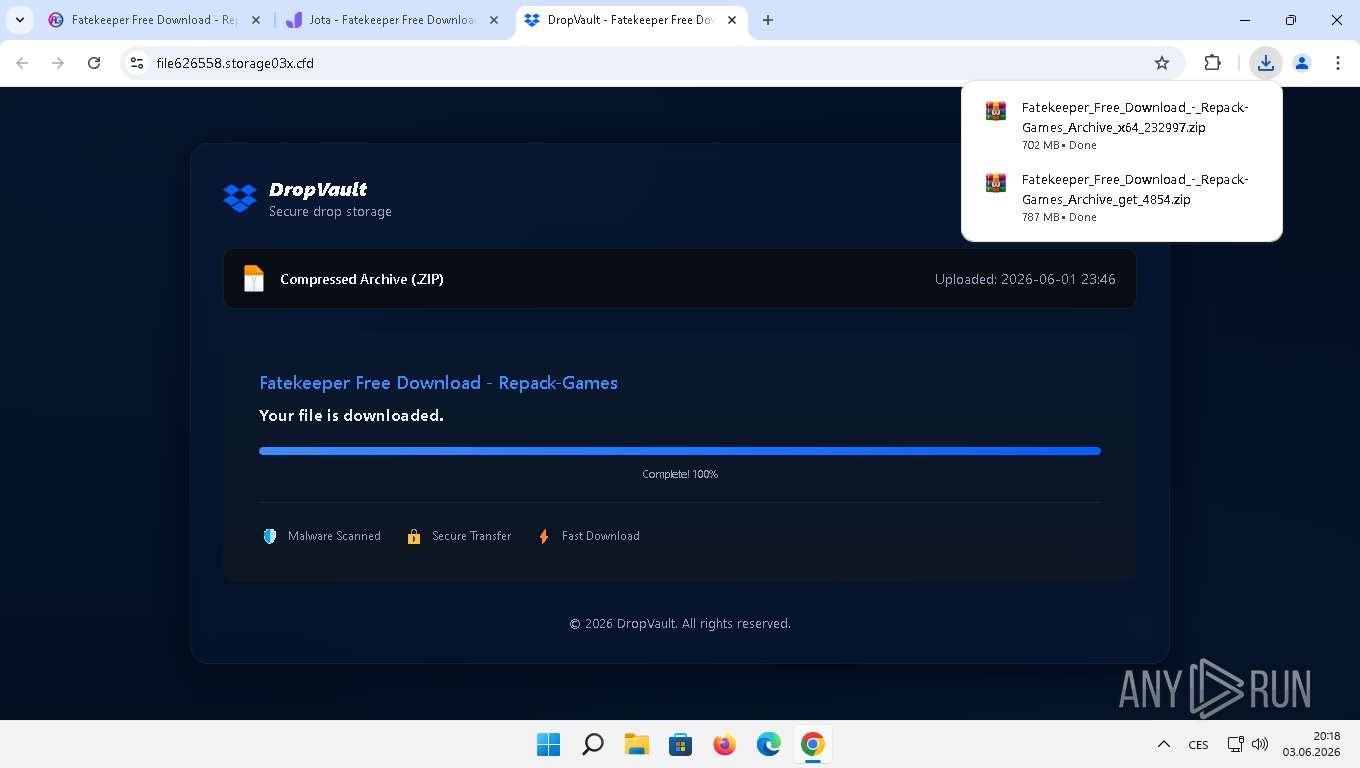Click the ZIP file icon in archive row
Screen dimensions: 1360x768
pyautogui.click(x=254, y=279)
